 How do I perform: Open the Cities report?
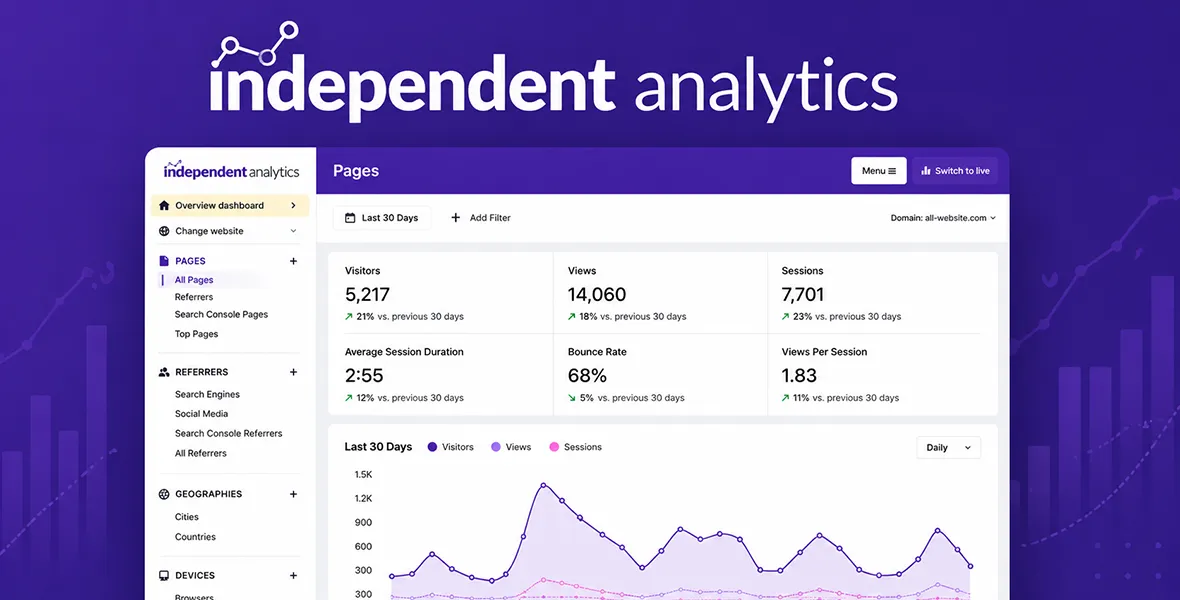click(x=187, y=517)
